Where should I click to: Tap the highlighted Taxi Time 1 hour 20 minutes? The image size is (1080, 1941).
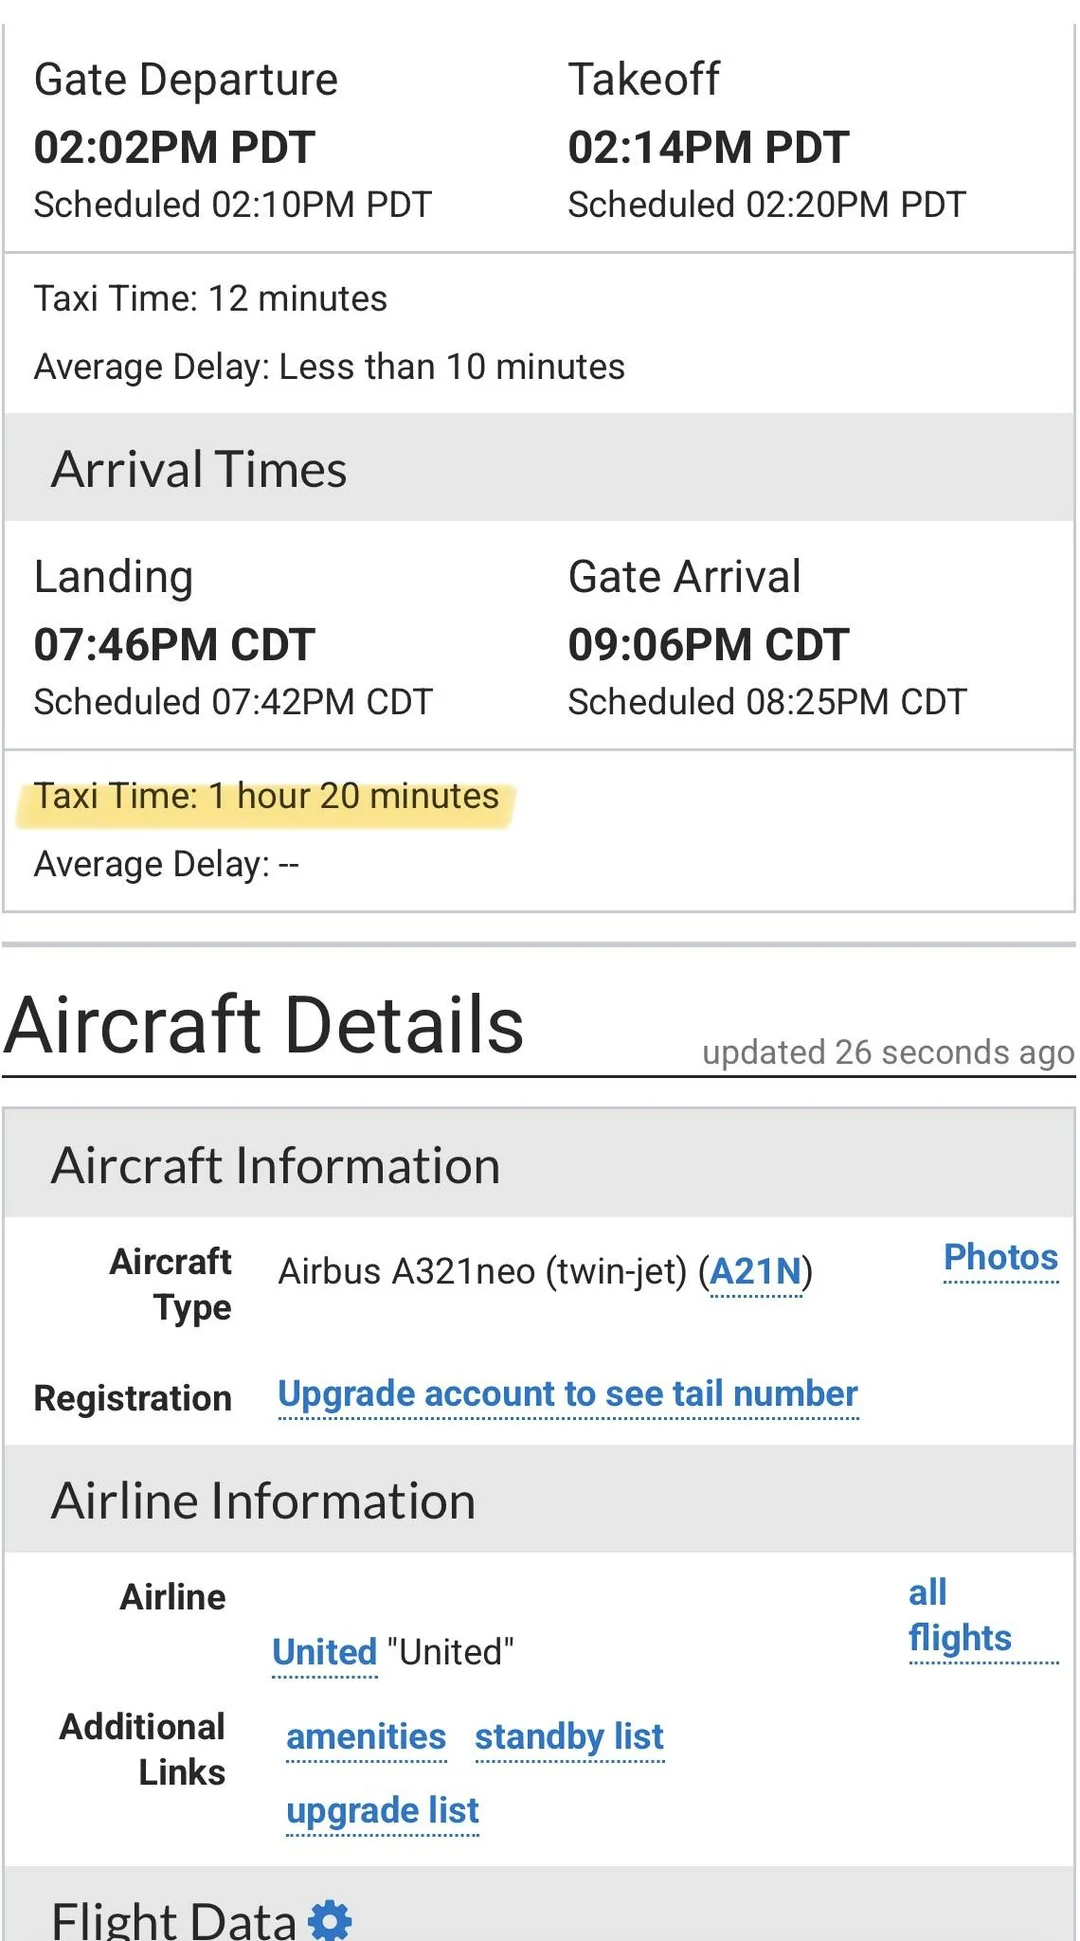pyautogui.click(x=266, y=797)
